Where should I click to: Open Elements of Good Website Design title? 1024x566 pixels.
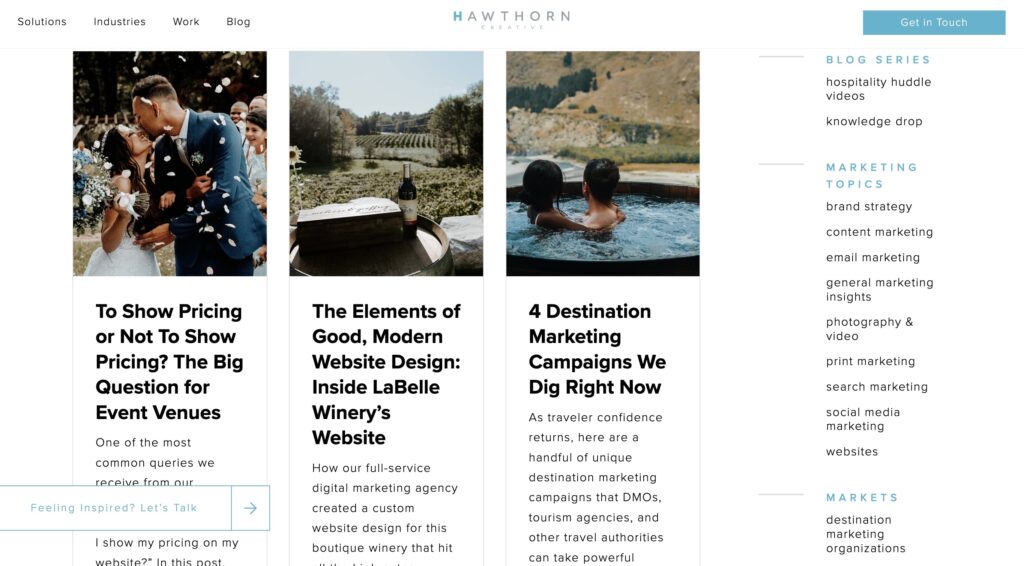pyautogui.click(x=386, y=374)
